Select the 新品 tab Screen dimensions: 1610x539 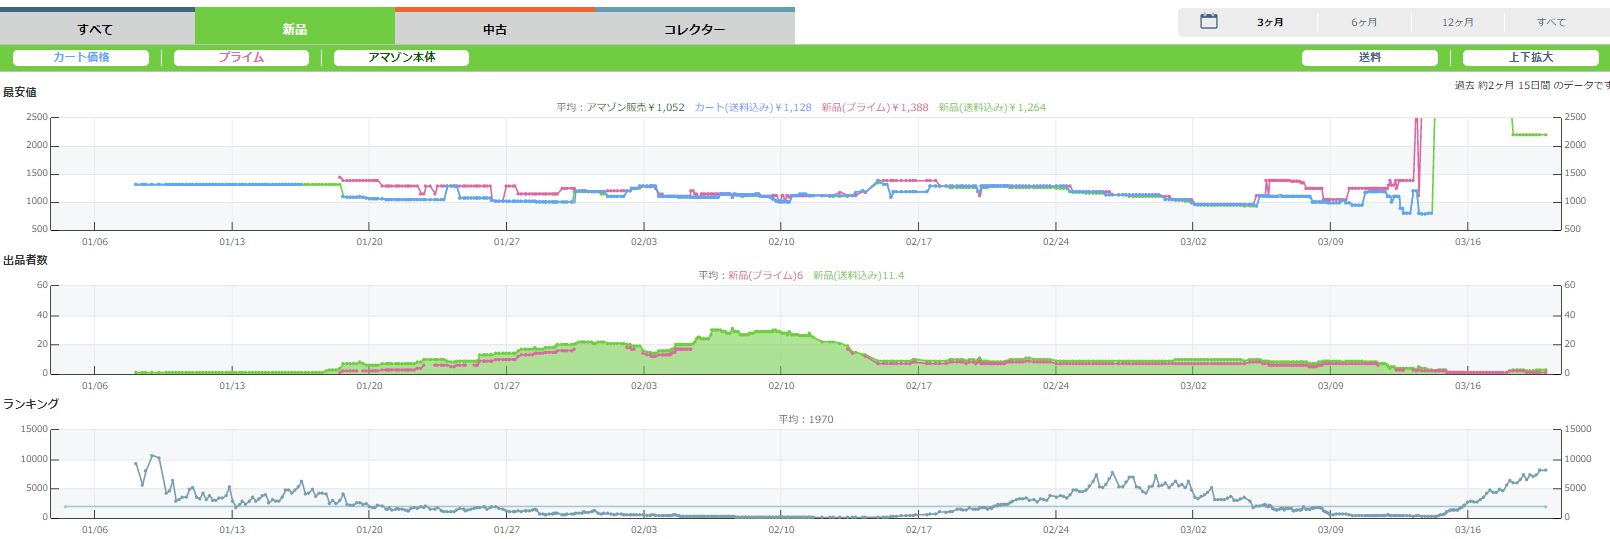295,29
